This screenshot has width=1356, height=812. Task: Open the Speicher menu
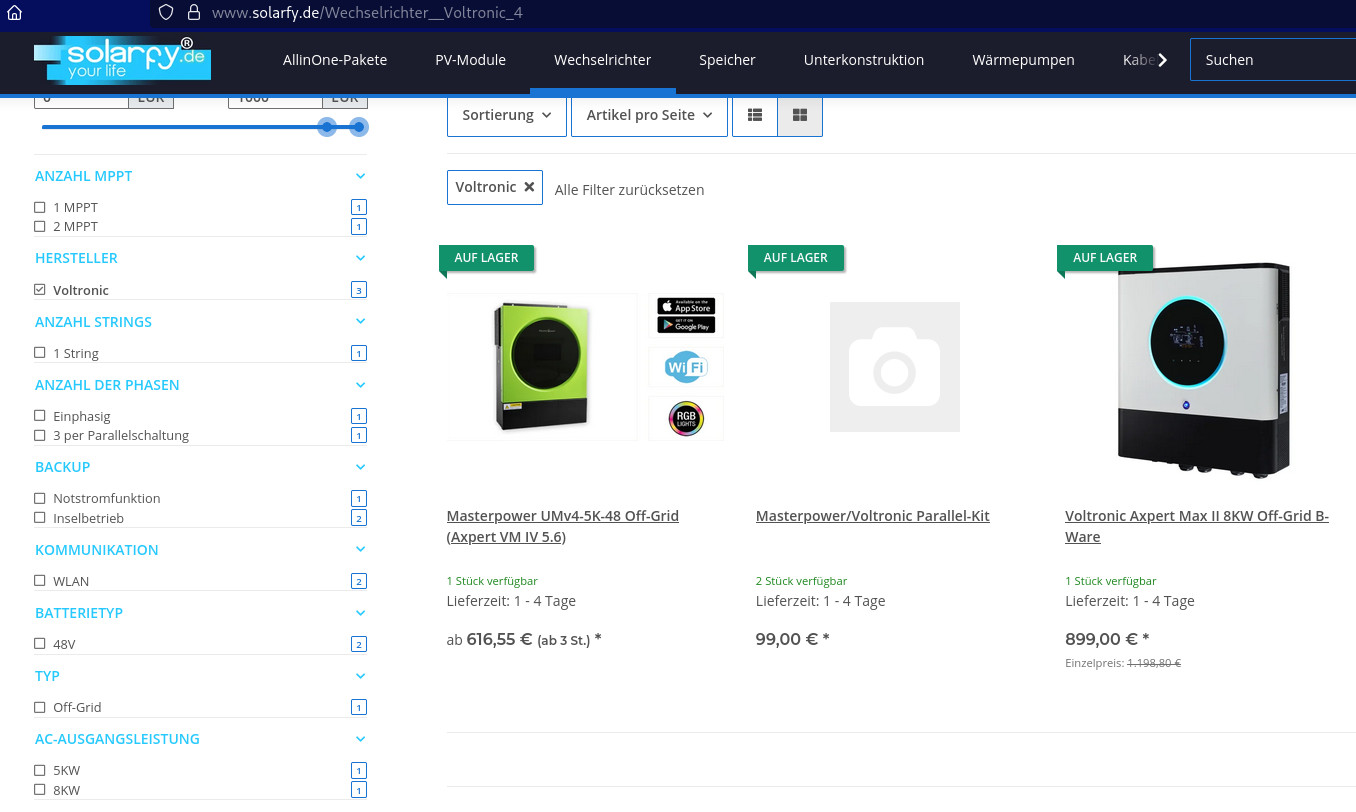pos(727,60)
